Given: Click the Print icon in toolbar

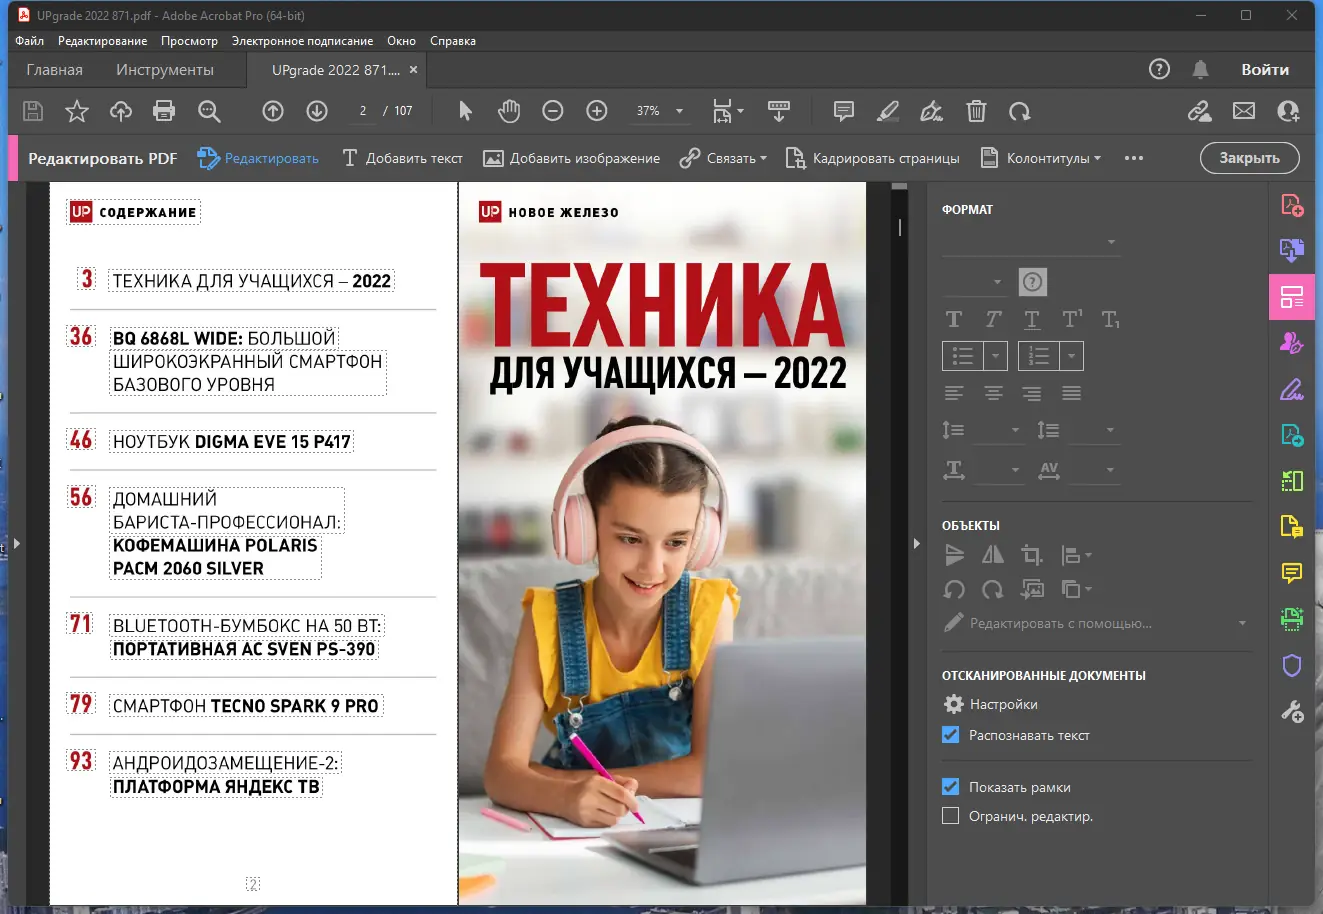Looking at the screenshot, I should 164,111.
